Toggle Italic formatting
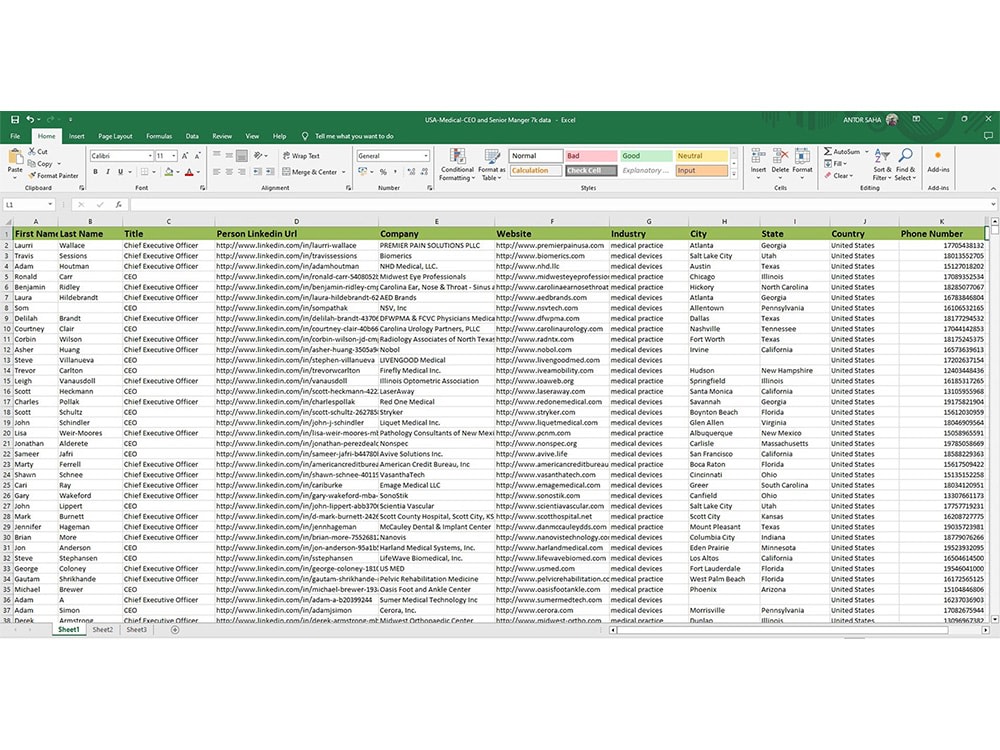 (108, 172)
